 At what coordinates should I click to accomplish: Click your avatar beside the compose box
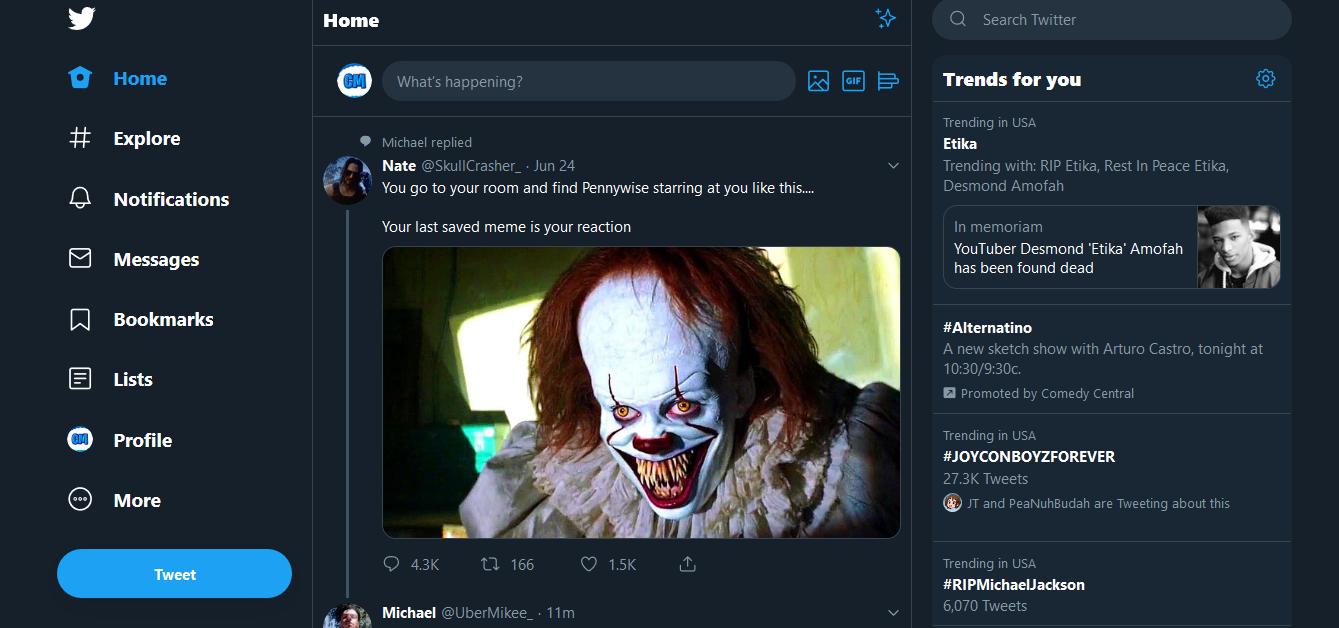click(x=354, y=81)
